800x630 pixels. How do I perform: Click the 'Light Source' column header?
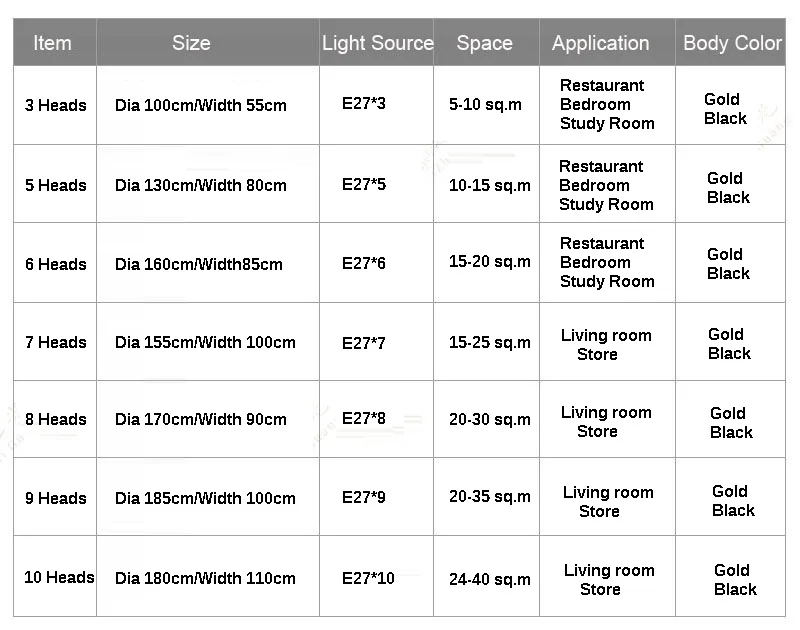[x=377, y=42]
